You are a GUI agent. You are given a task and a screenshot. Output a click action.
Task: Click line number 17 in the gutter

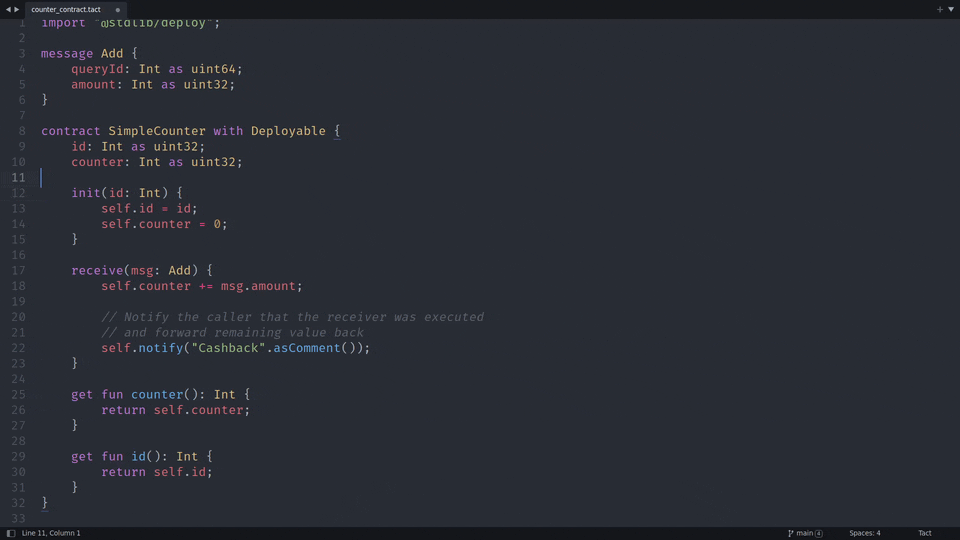pyautogui.click(x=18, y=271)
